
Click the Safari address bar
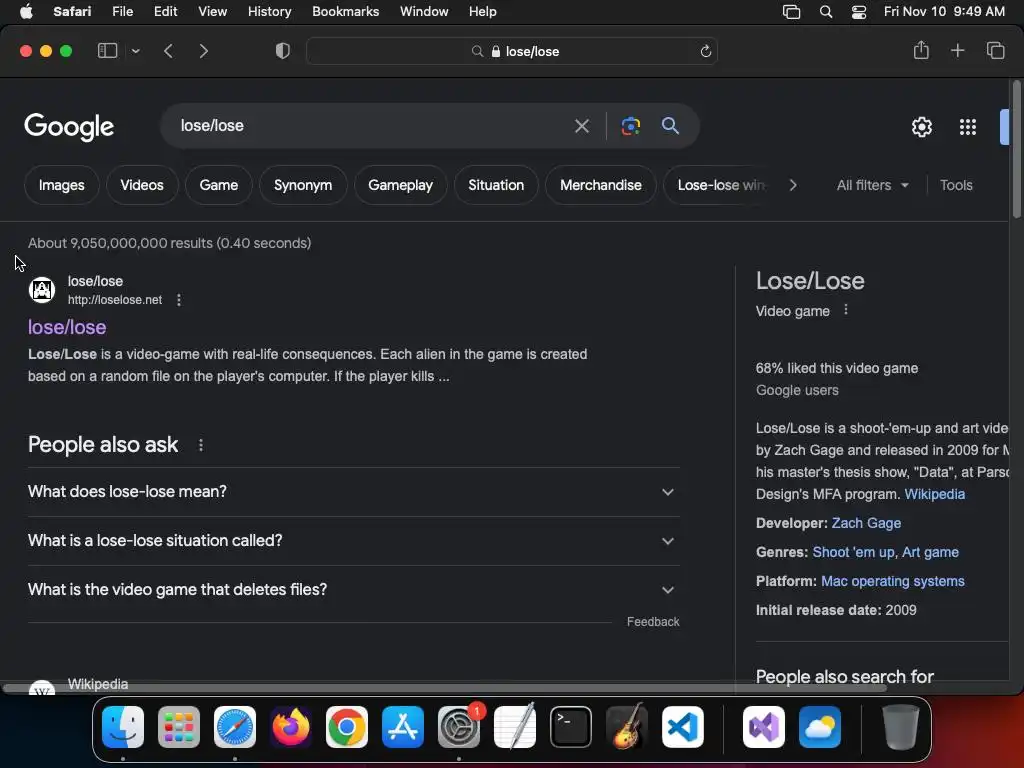pos(512,51)
